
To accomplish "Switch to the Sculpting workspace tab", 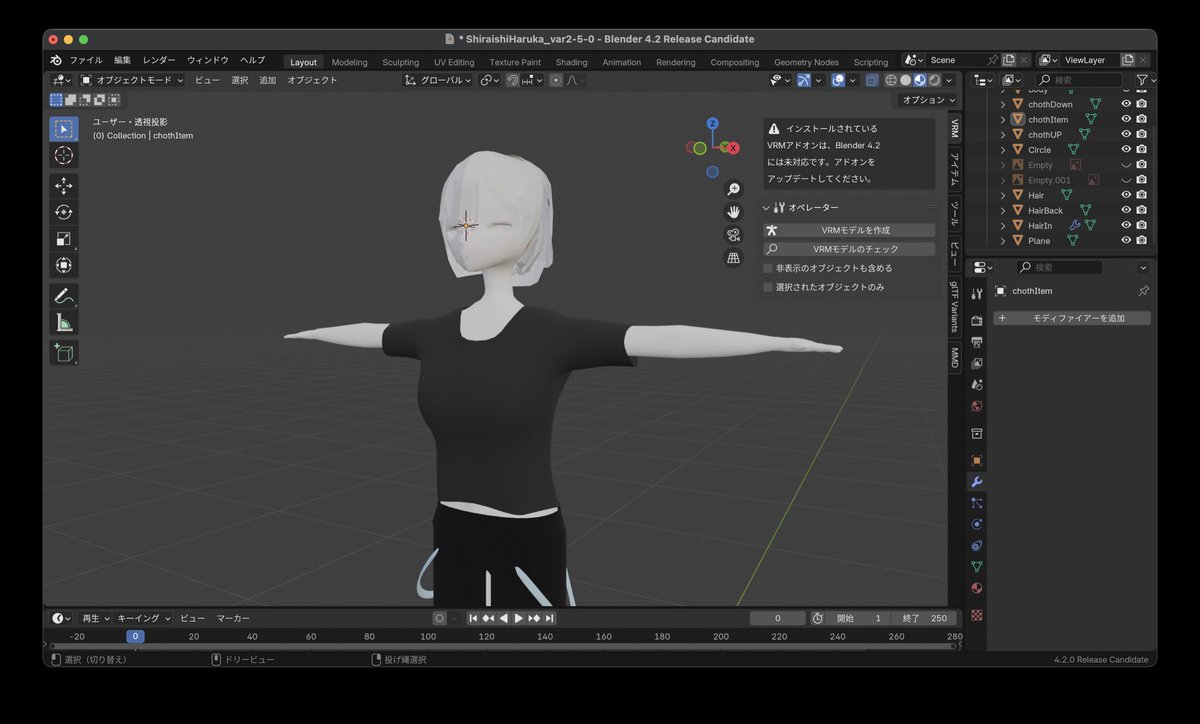I will tap(401, 62).
